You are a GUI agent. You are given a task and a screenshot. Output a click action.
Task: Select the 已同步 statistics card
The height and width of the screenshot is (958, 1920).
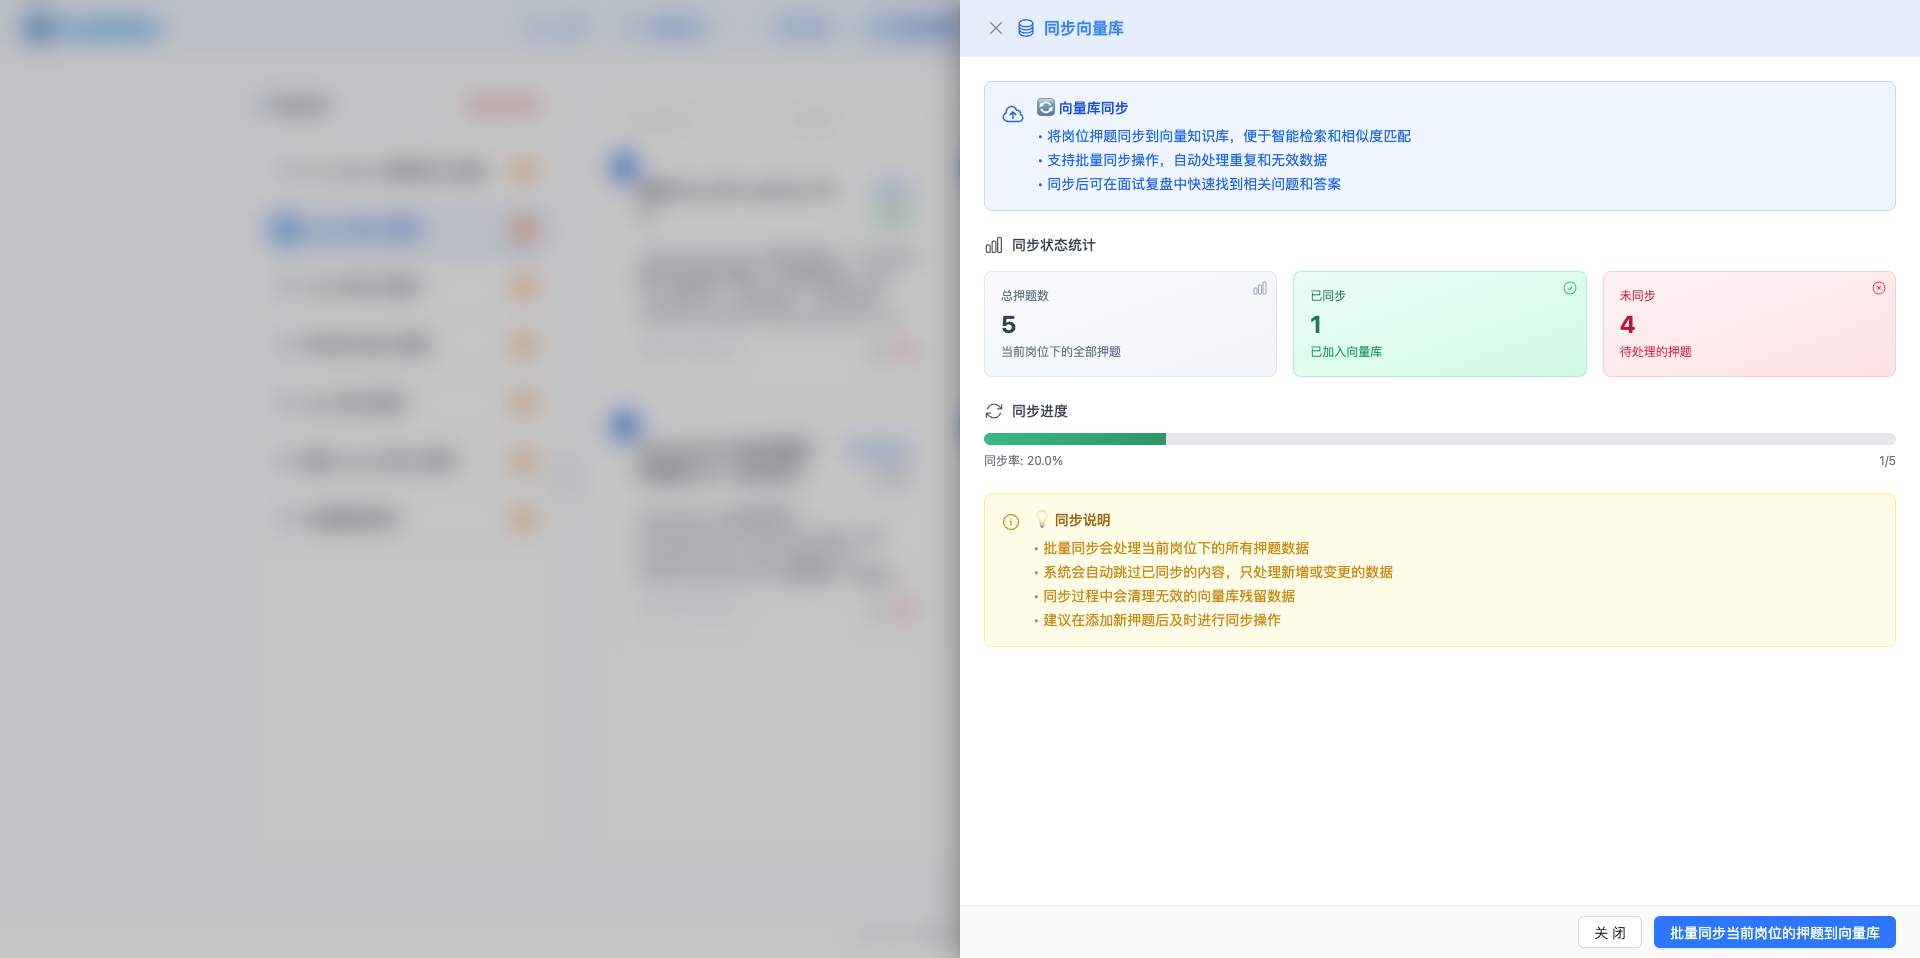pos(1439,324)
